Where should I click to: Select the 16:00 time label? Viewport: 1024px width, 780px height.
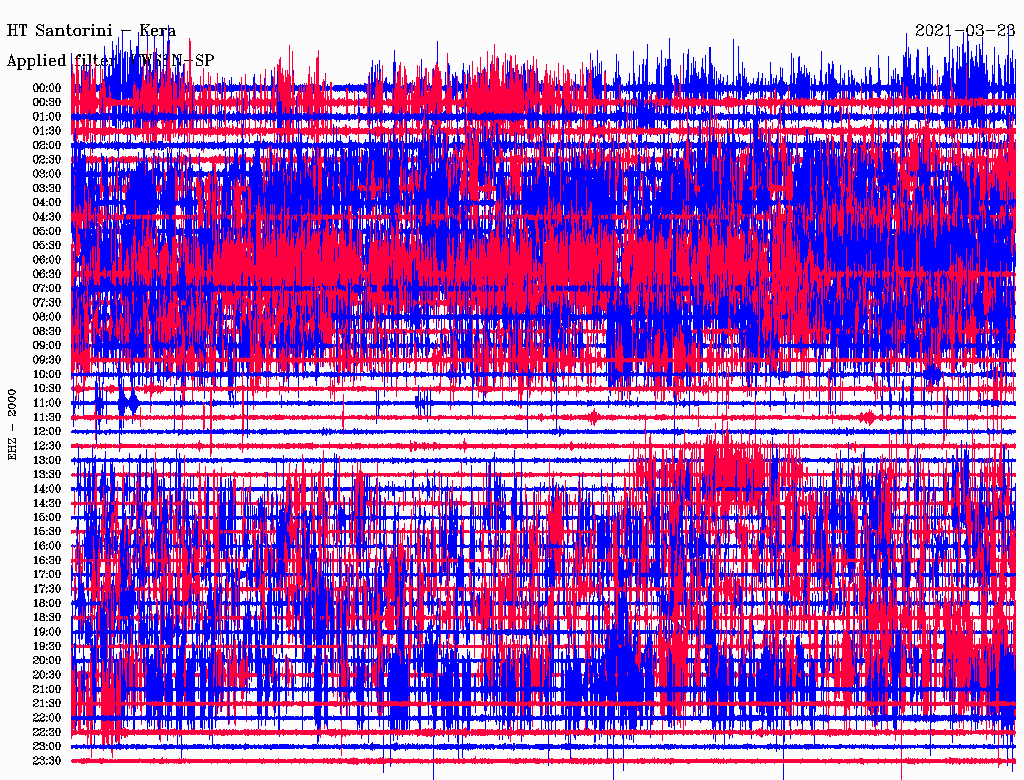pyautogui.click(x=47, y=546)
